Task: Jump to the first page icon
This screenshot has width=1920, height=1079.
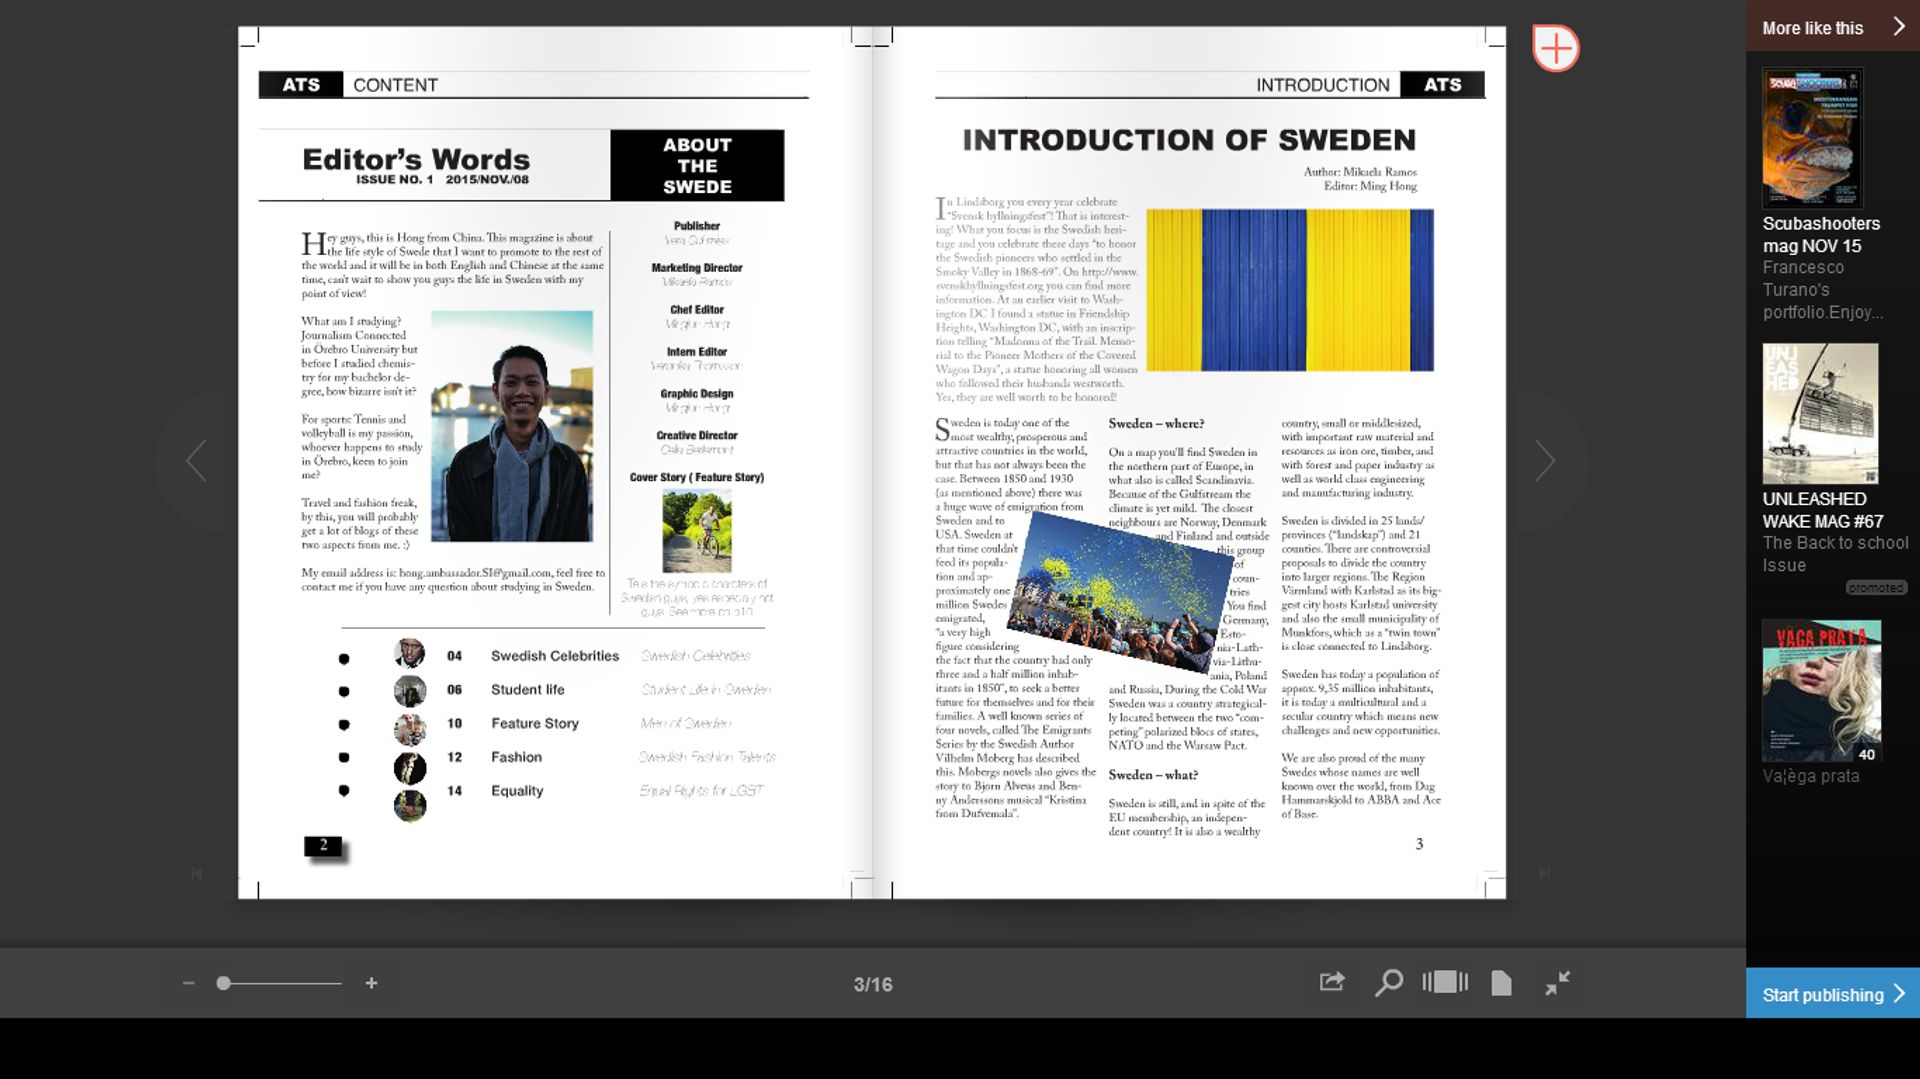Action: [x=196, y=873]
